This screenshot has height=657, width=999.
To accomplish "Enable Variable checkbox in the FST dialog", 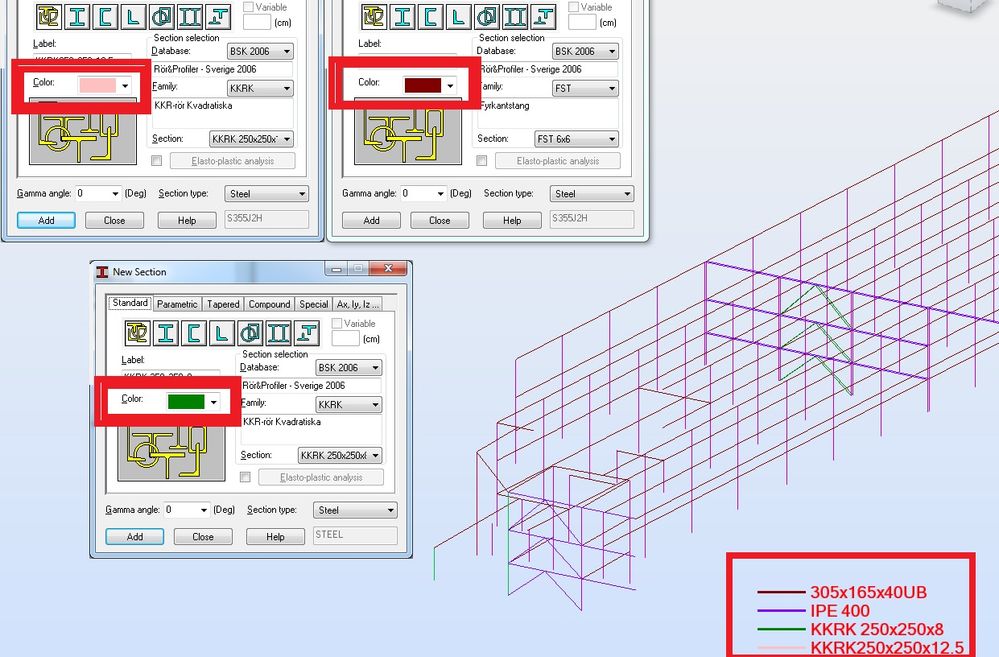I will [573, 7].
